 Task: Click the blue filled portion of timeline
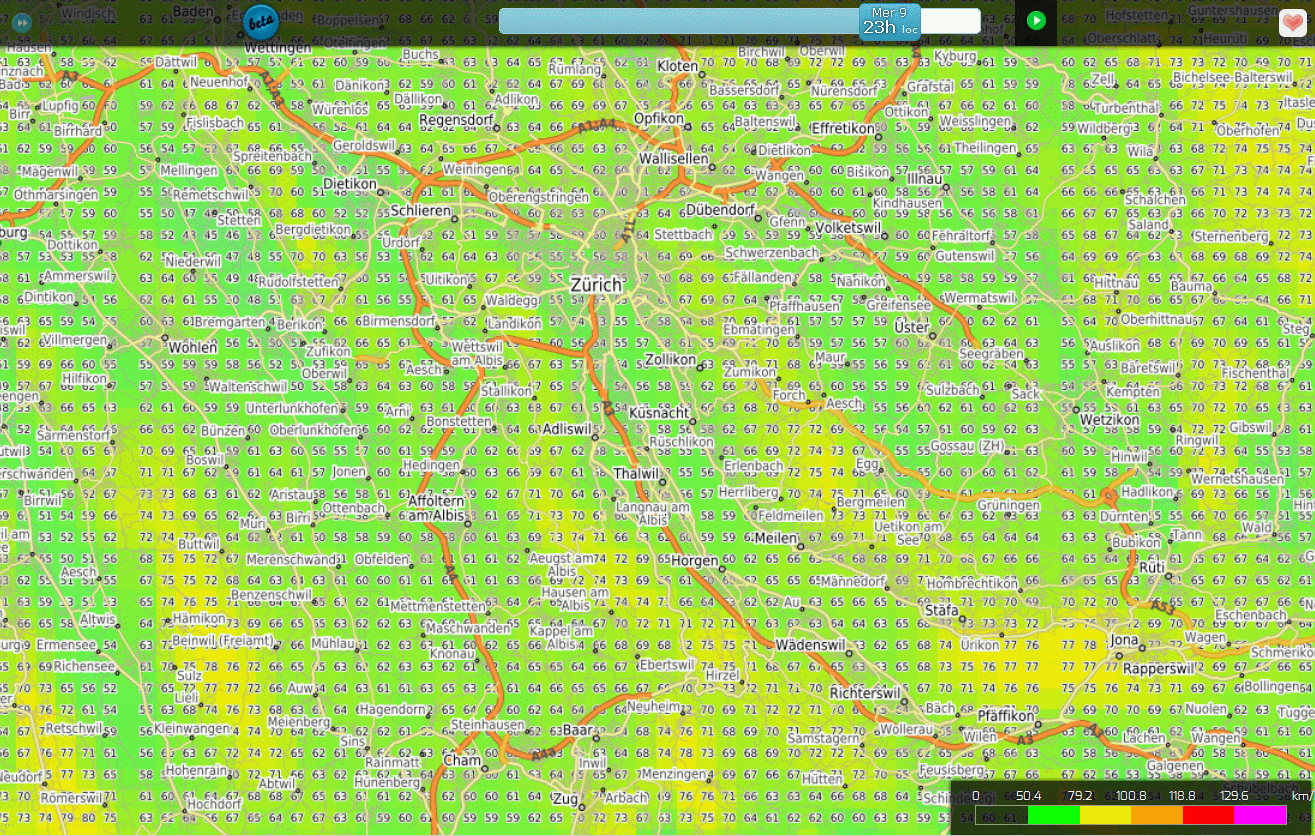678,21
